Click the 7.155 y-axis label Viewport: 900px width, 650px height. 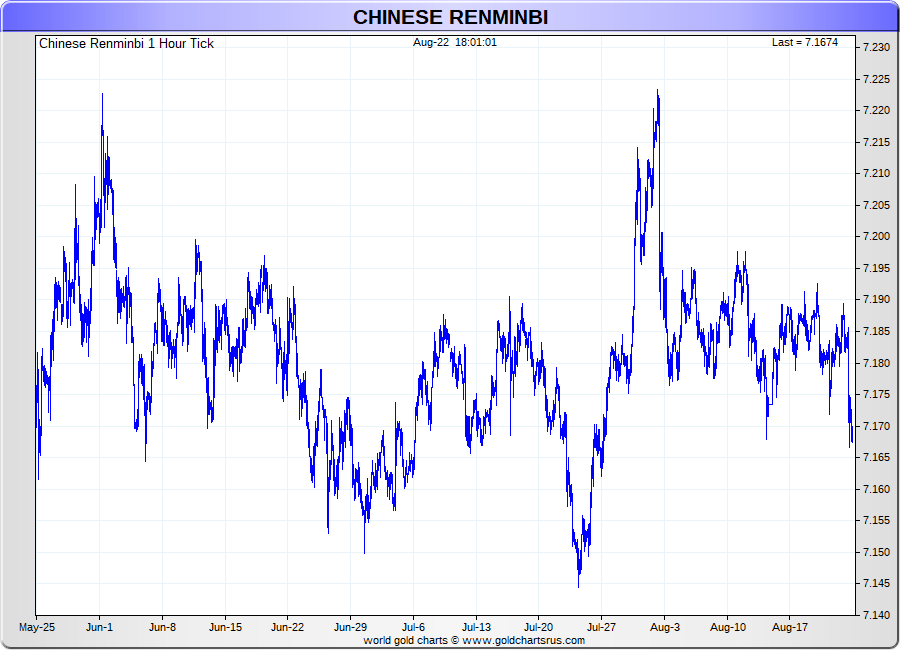click(x=876, y=521)
